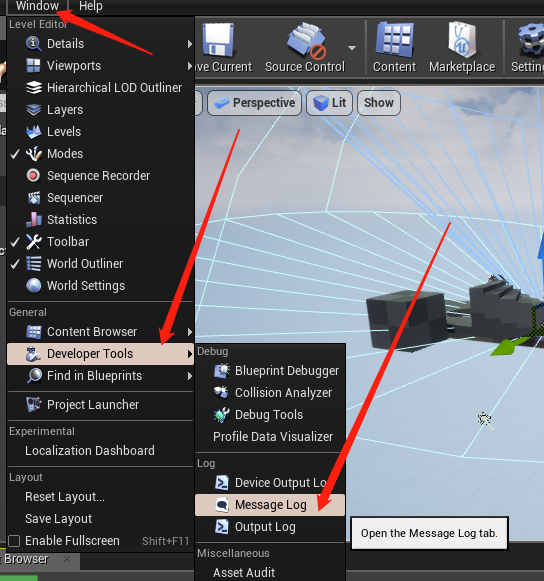Open the Source Control dropdown arrow
The height and width of the screenshot is (581, 544).
352,48
